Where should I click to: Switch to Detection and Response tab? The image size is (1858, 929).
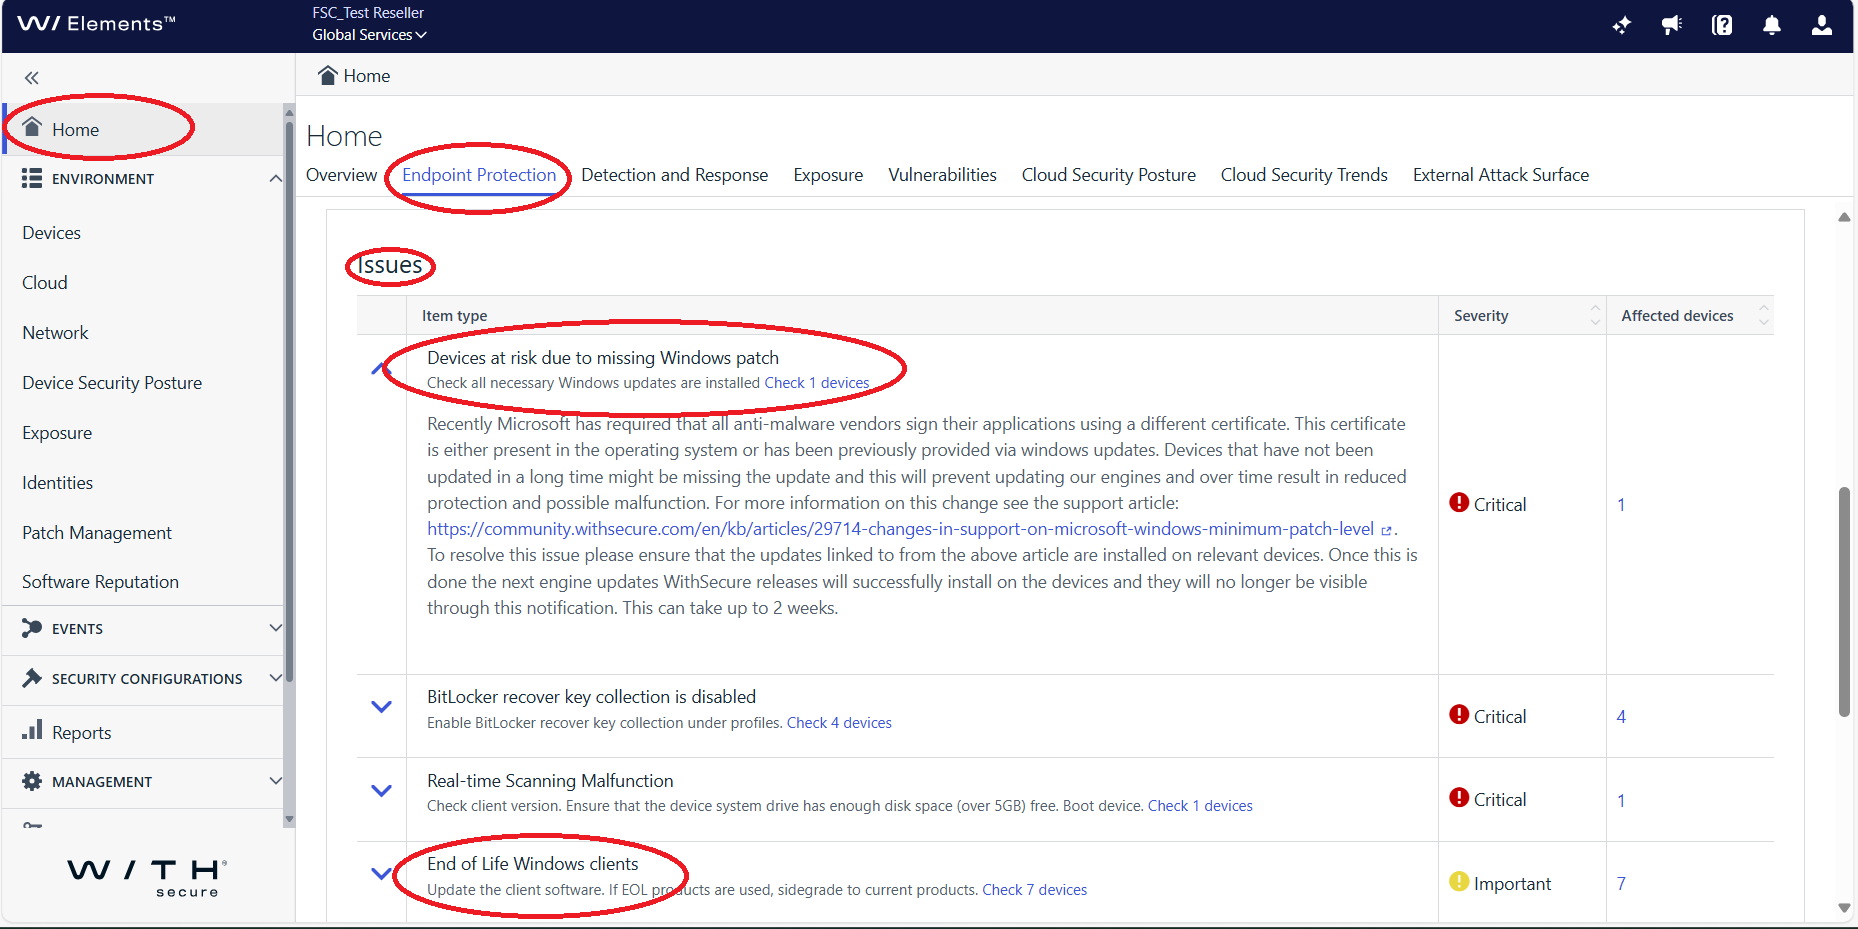point(674,175)
